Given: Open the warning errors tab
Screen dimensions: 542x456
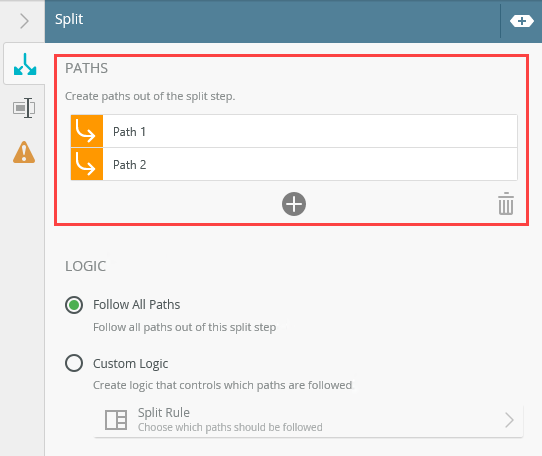Looking at the screenshot, I should point(24,152).
